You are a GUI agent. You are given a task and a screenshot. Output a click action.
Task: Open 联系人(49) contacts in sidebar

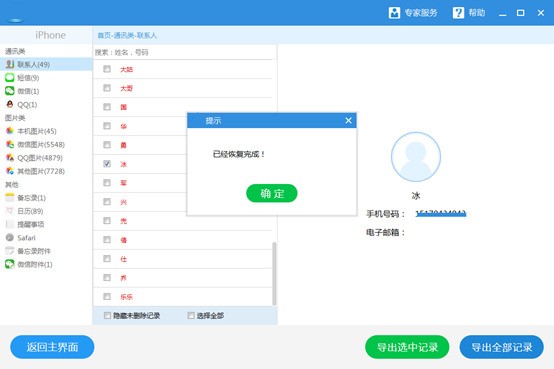[46, 64]
